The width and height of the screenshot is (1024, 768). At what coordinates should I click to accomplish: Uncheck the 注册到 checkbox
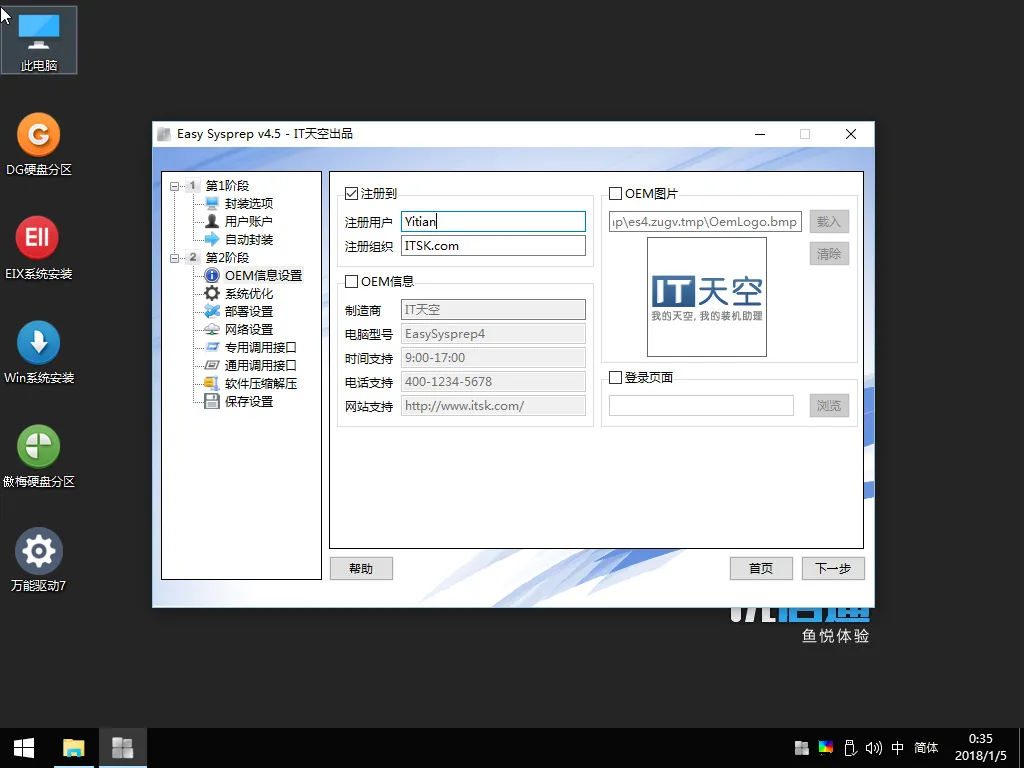pyautogui.click(x=351, y=193)
